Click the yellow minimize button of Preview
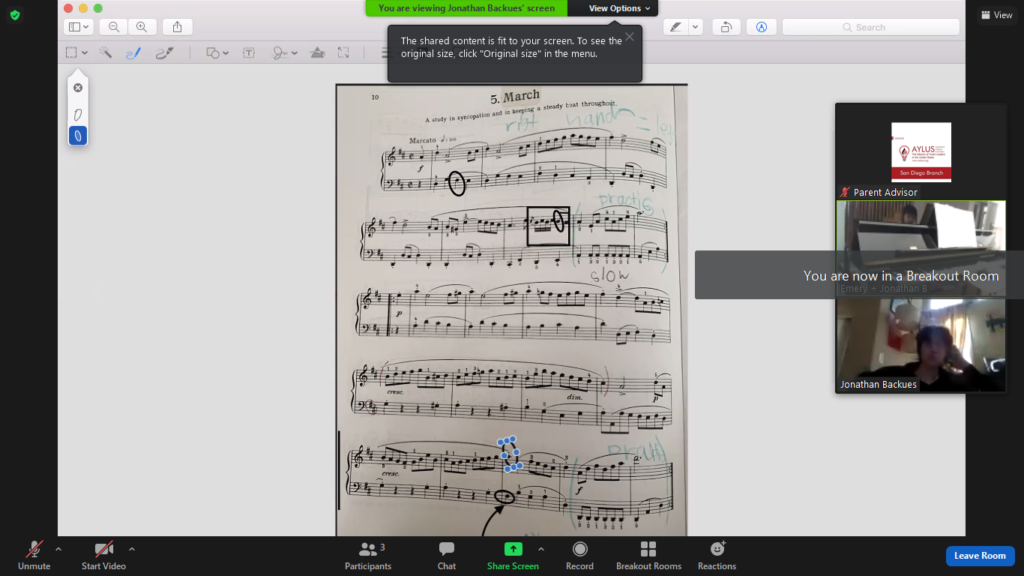The width and height of the screenshot is (1024, 576). click(x=83, y=8)
